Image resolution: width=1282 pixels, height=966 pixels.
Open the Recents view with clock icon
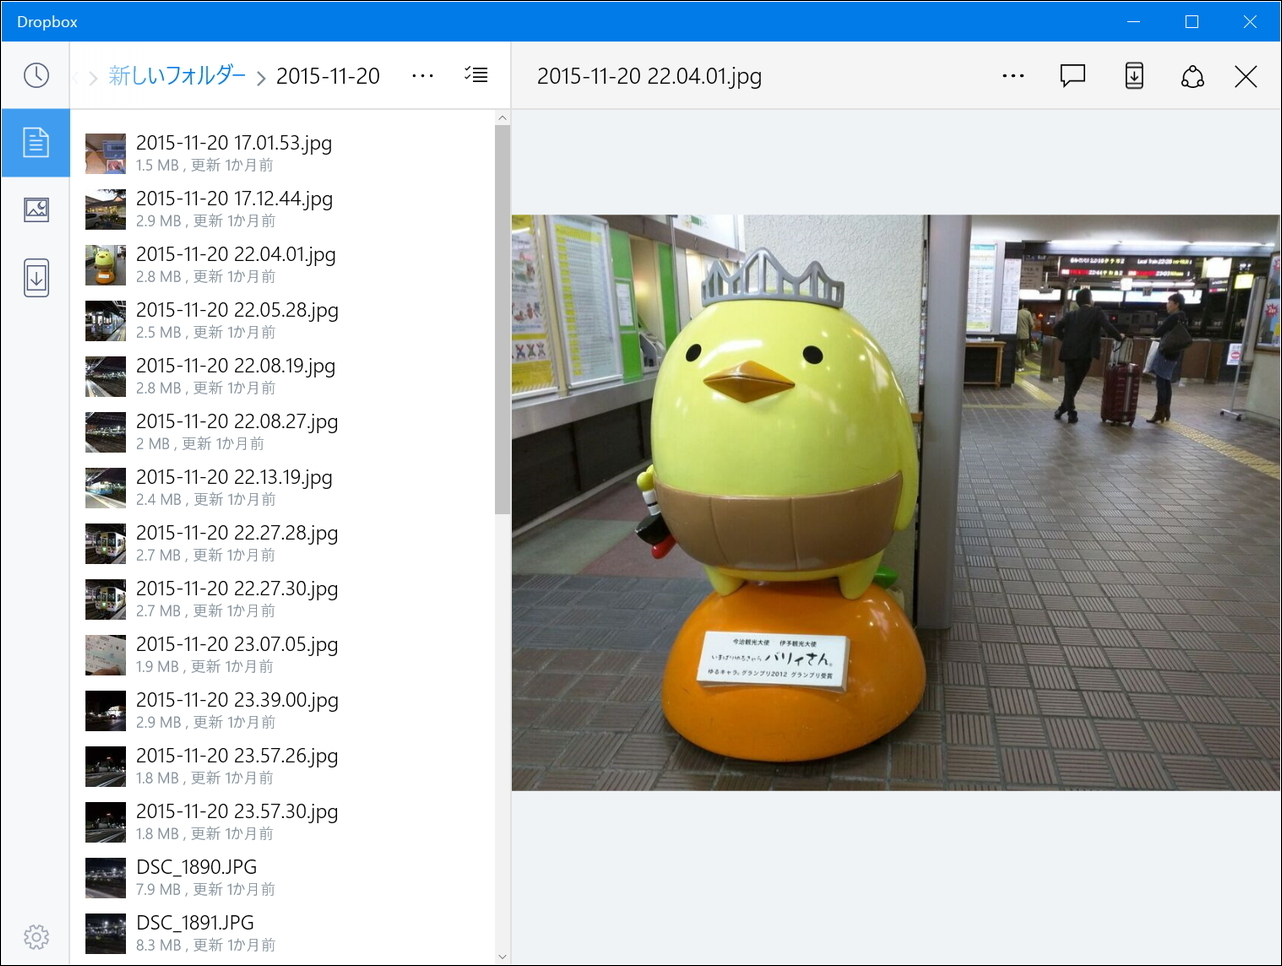[x=36, y=75]
